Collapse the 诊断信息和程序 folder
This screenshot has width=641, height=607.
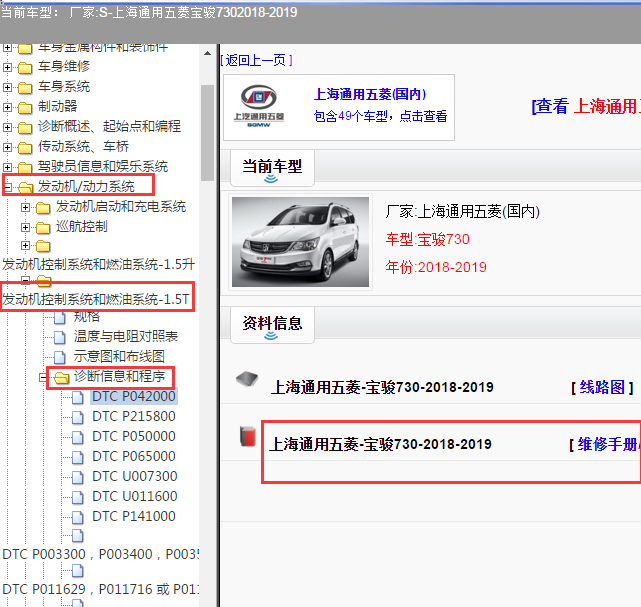point(43,377)
